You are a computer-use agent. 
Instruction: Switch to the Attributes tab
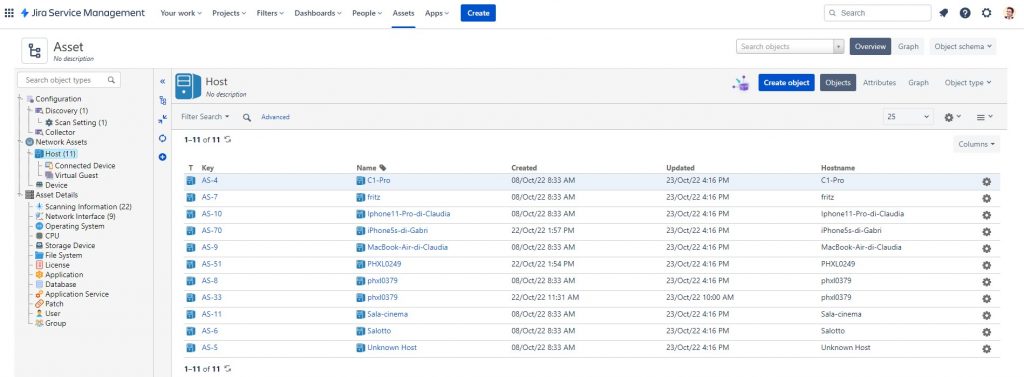[x=879, y=82]
